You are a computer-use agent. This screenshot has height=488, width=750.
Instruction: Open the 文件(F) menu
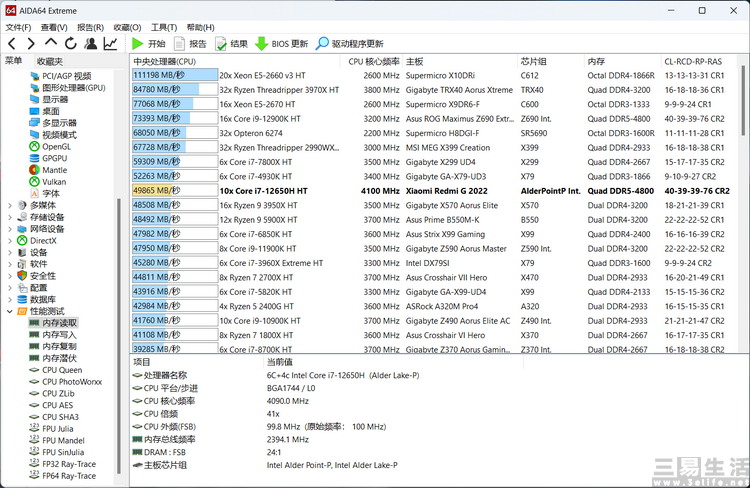pyautogui.click(x=18, y=27)
